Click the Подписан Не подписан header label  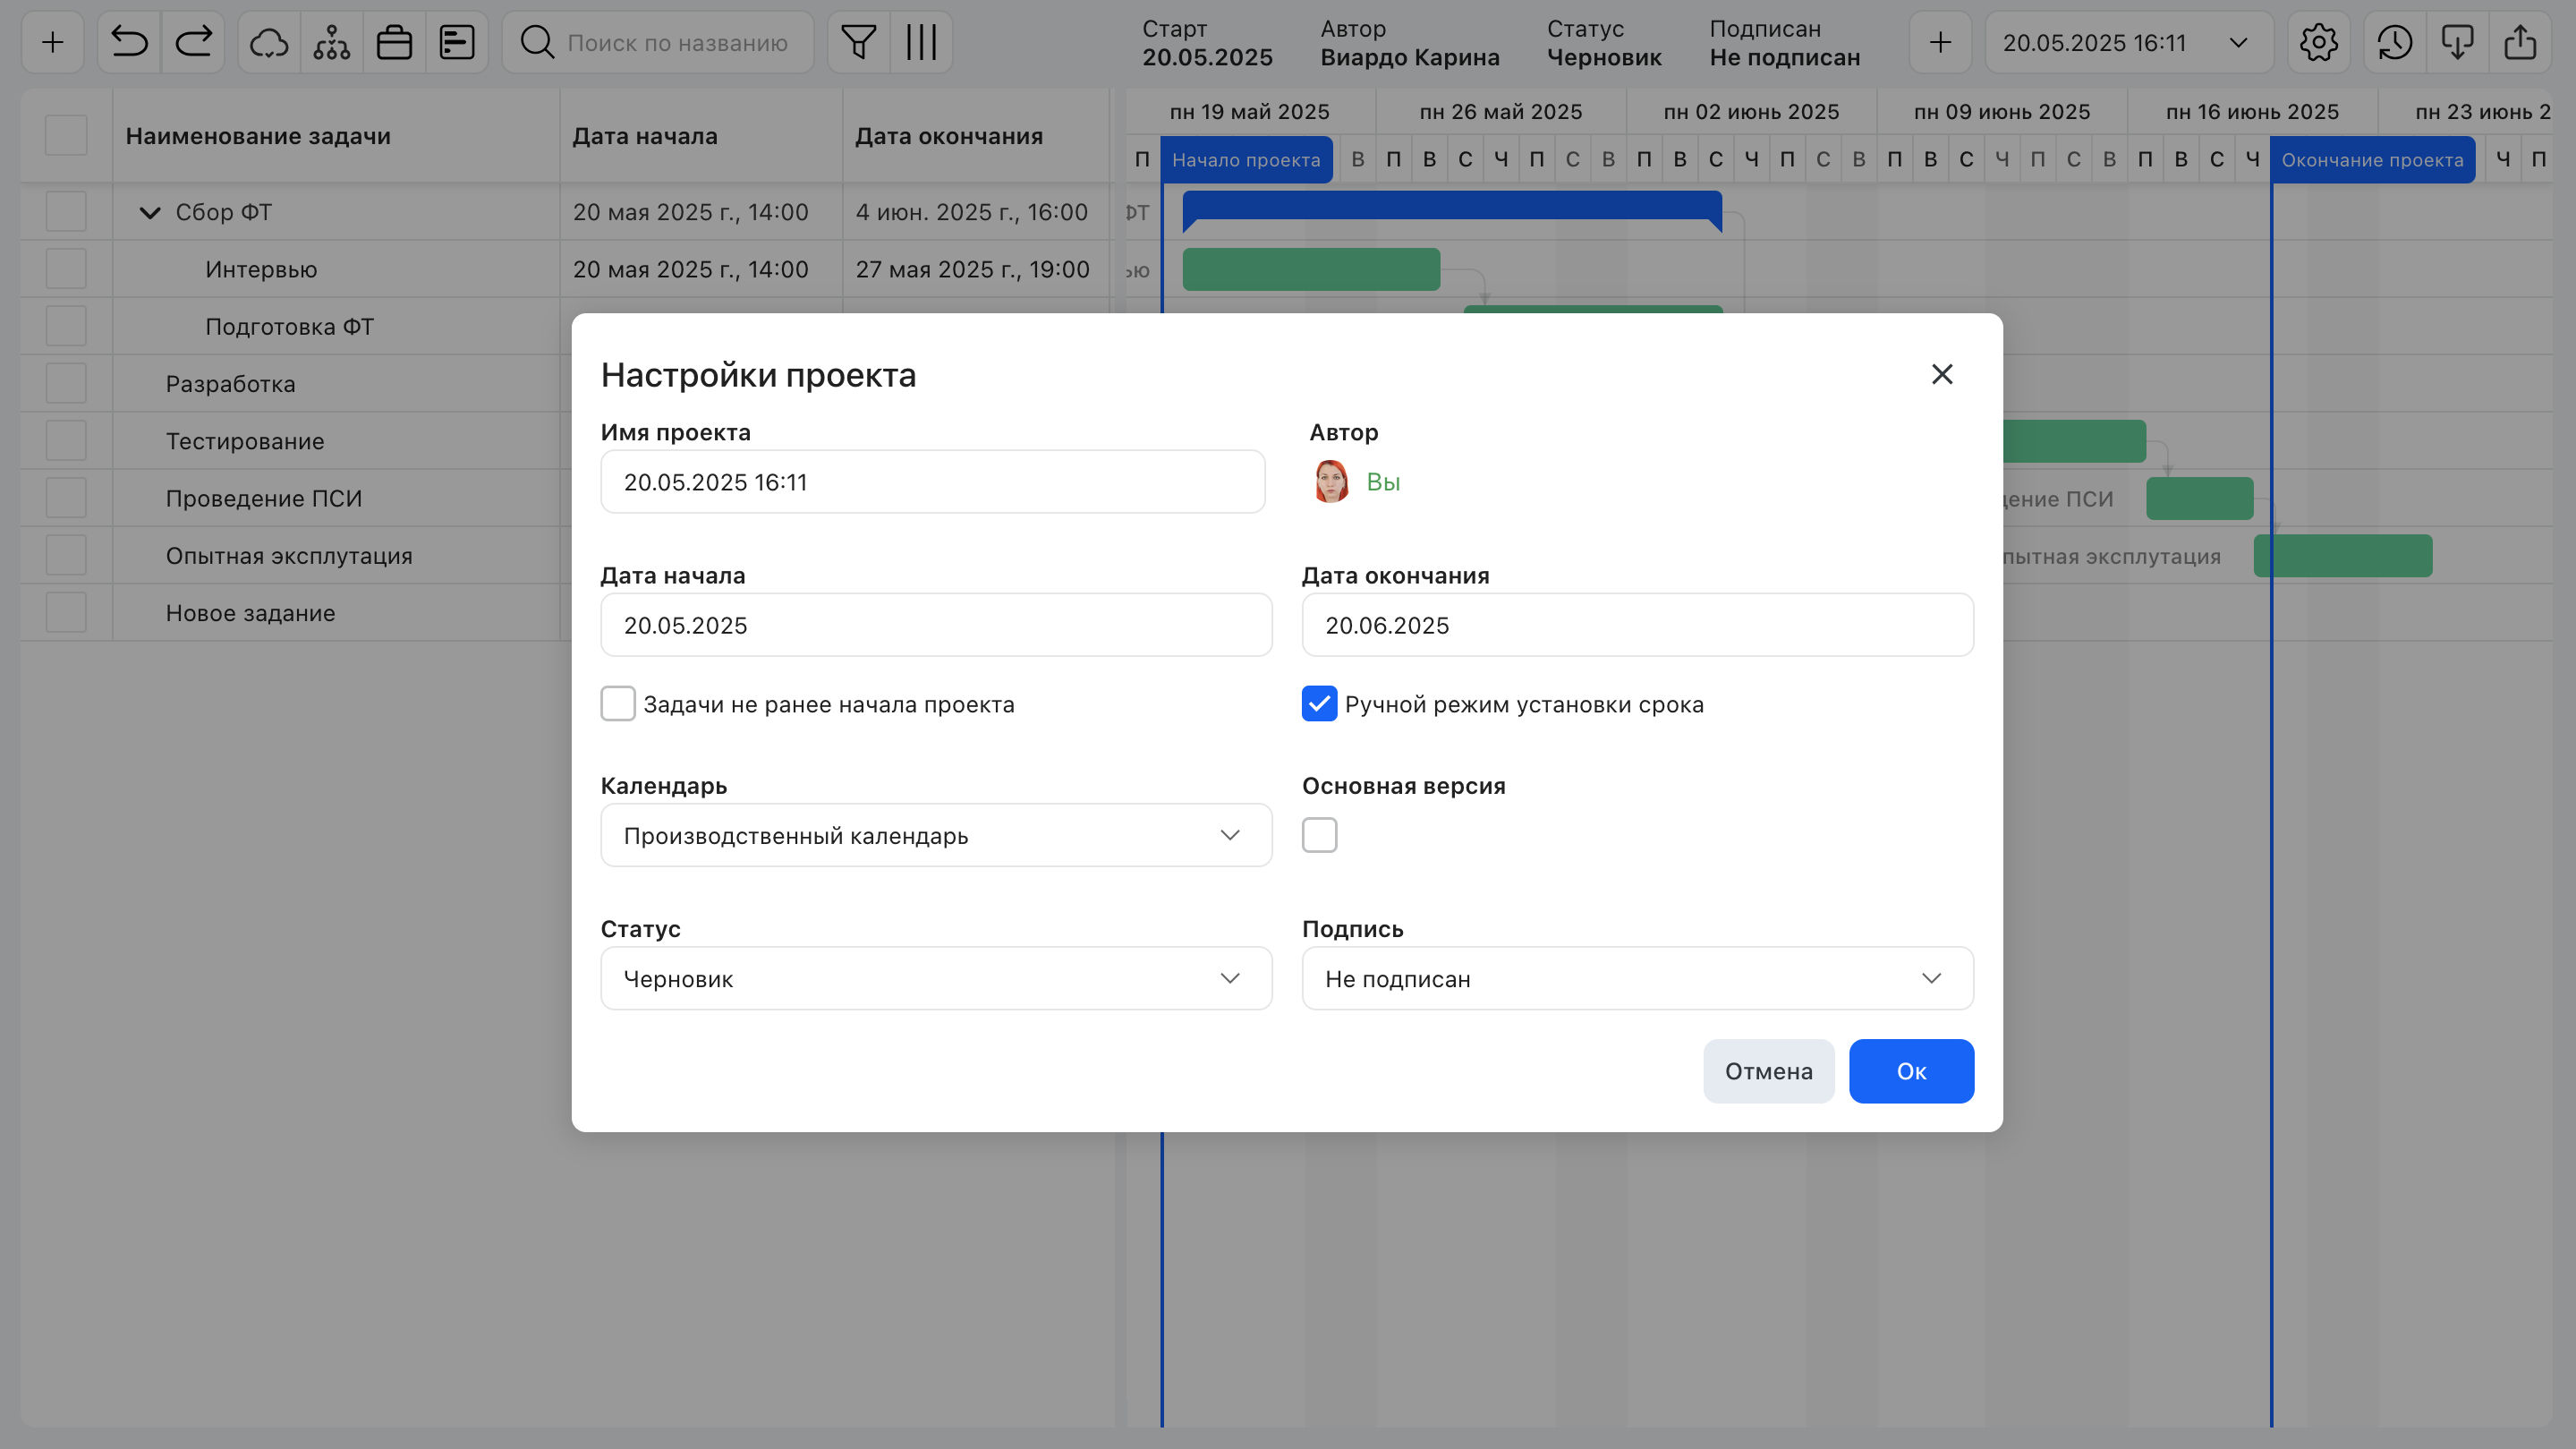click(1784, 43)
